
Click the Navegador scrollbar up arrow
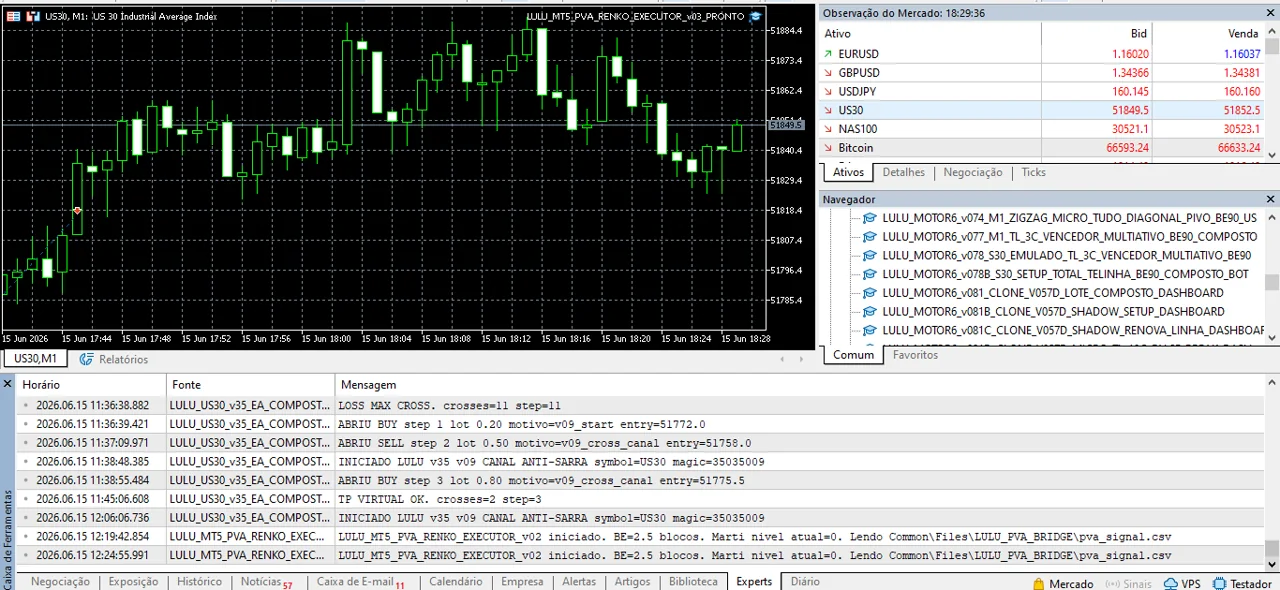(1272, 218)
